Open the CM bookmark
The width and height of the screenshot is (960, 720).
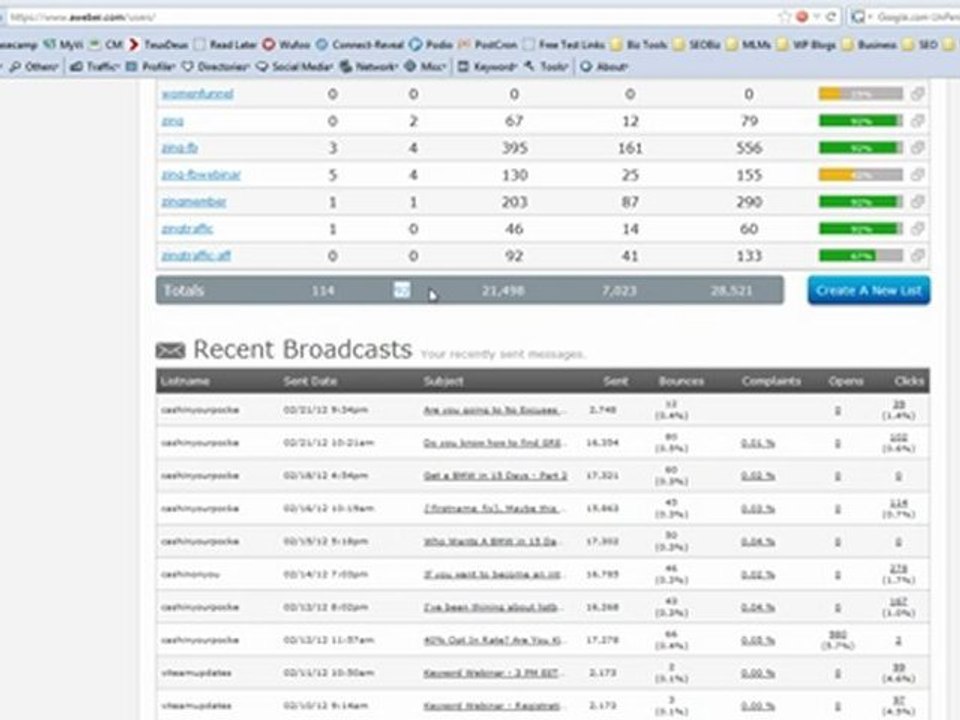pyautogui.click(x=107, y=44)
